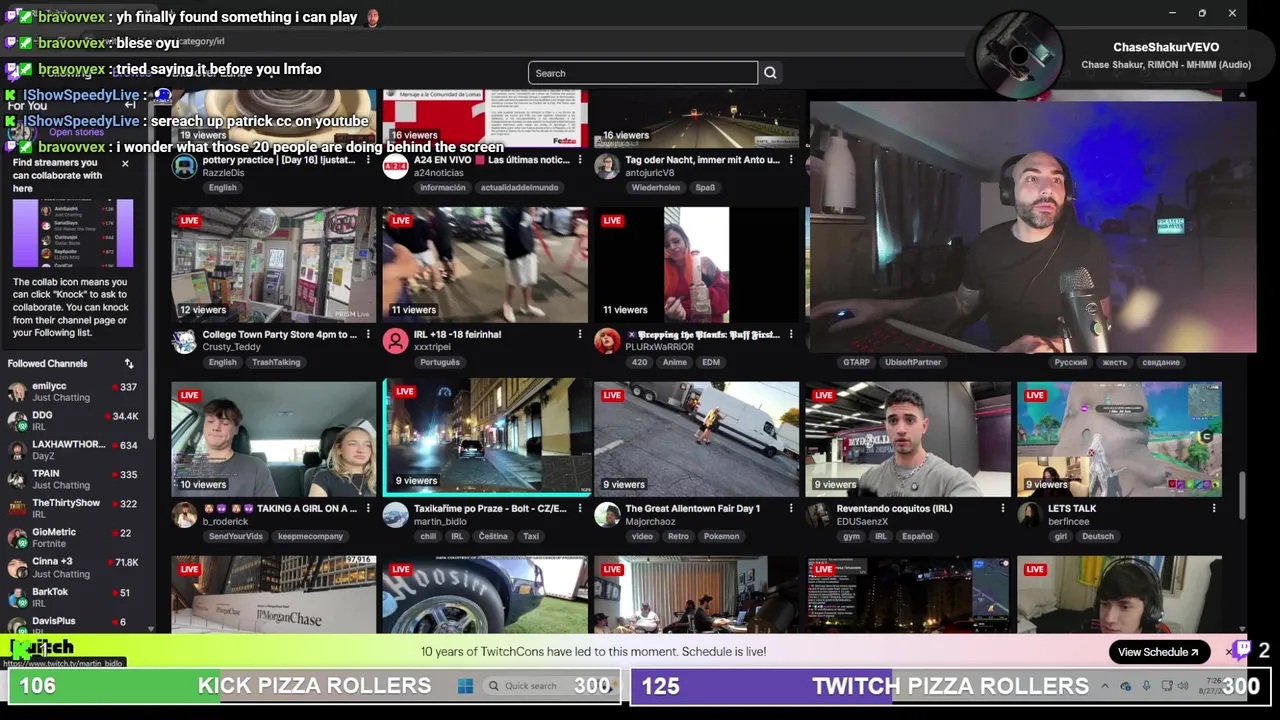1280x720 pixels.
Task: Open JPMorganChase building stream thumbnail
Action: (x=273, y=595)
